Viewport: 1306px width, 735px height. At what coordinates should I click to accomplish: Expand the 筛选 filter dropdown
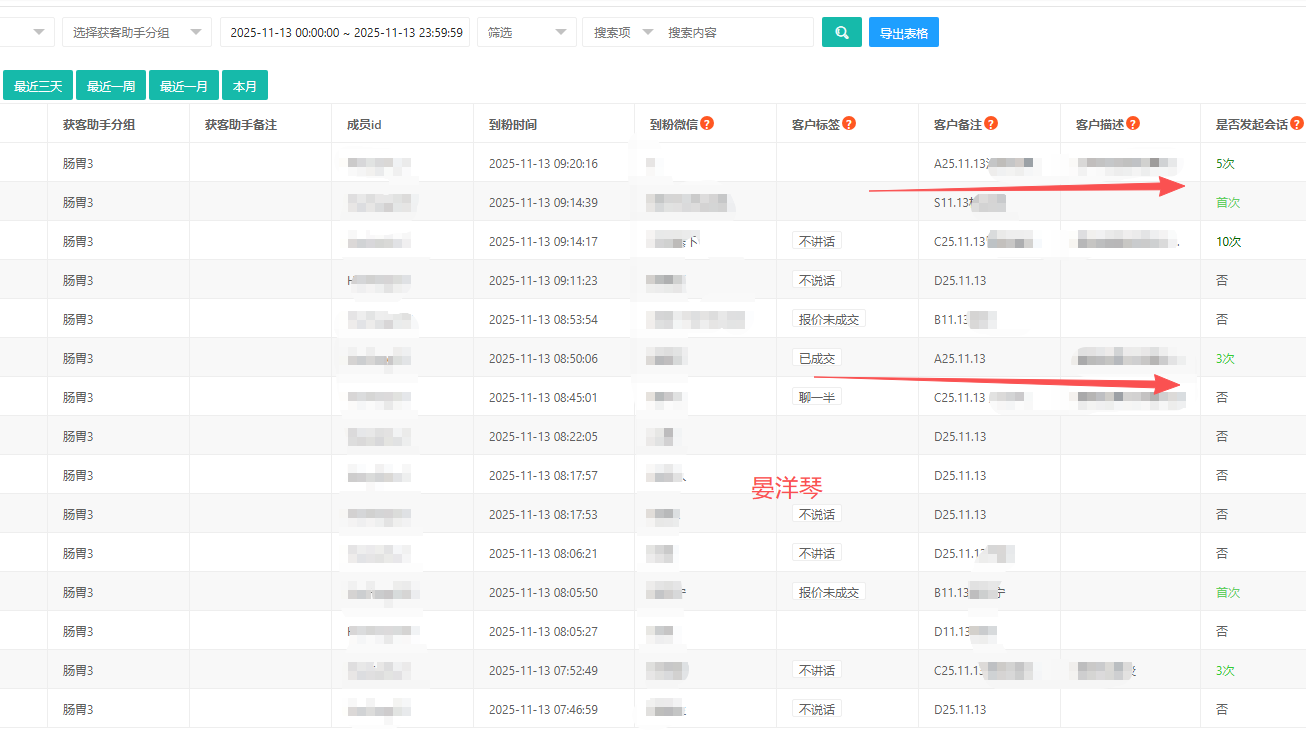pyautogui.click(x=526, y=33)
